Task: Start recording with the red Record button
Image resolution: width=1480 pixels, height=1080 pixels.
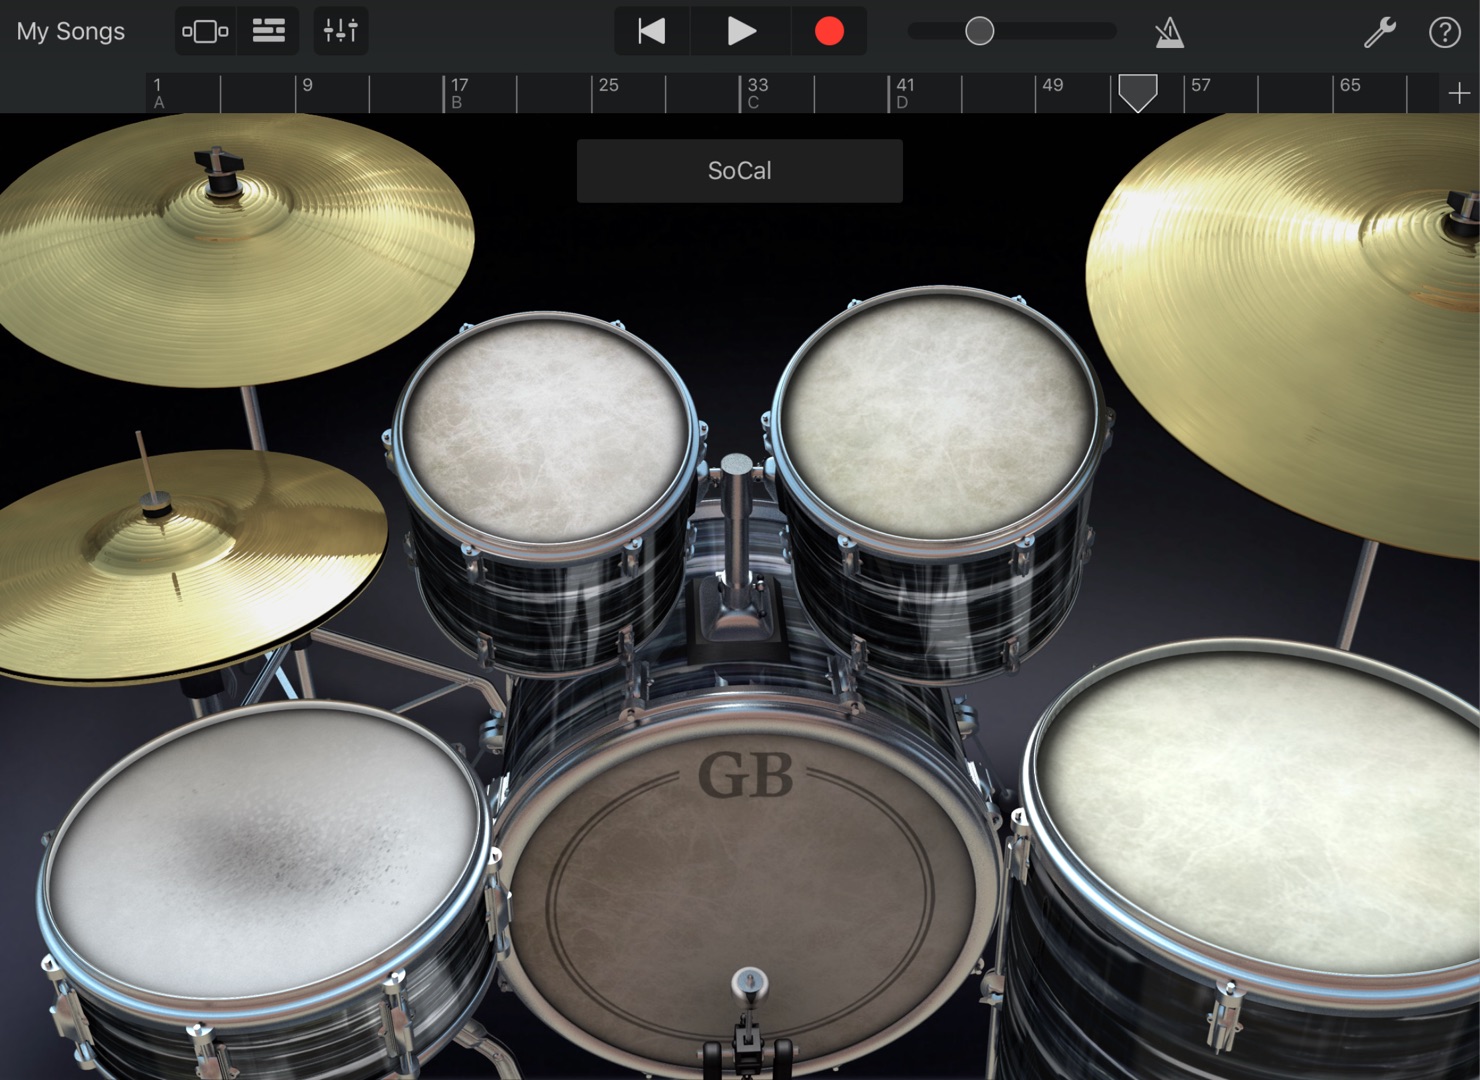Action: pos(829,31)
